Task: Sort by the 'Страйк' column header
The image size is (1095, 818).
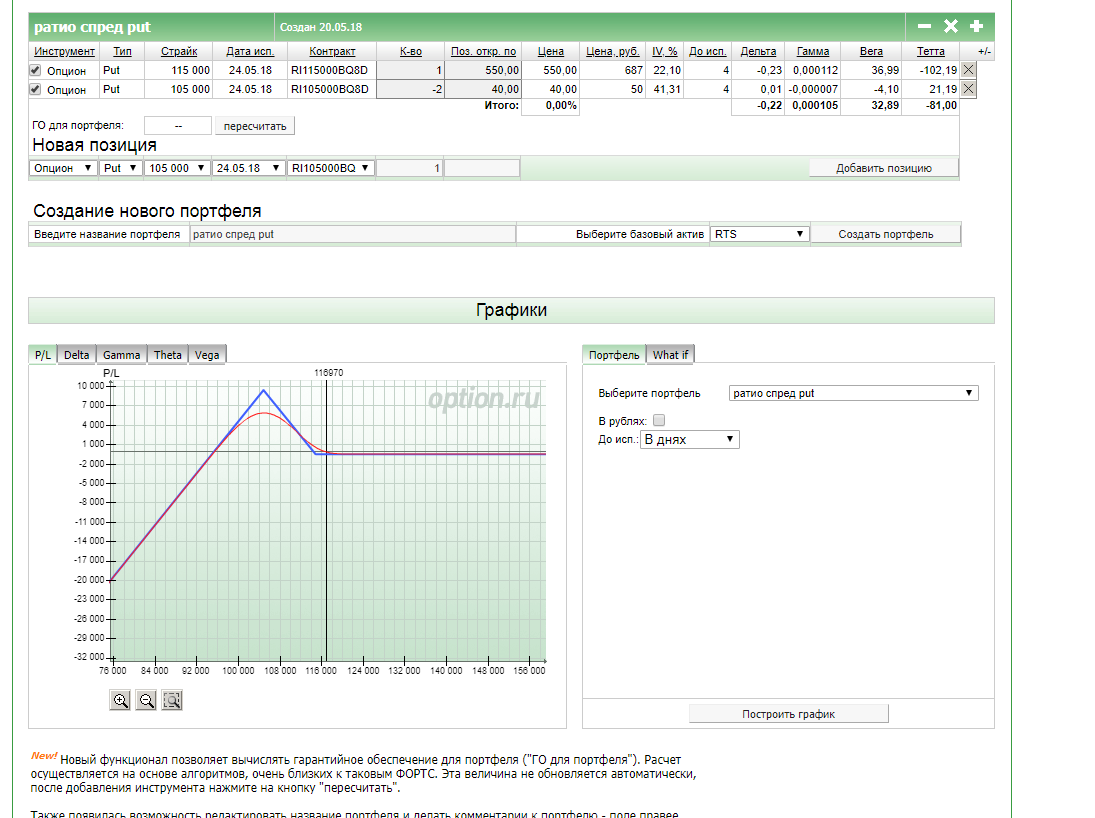Action: point(179,51)
